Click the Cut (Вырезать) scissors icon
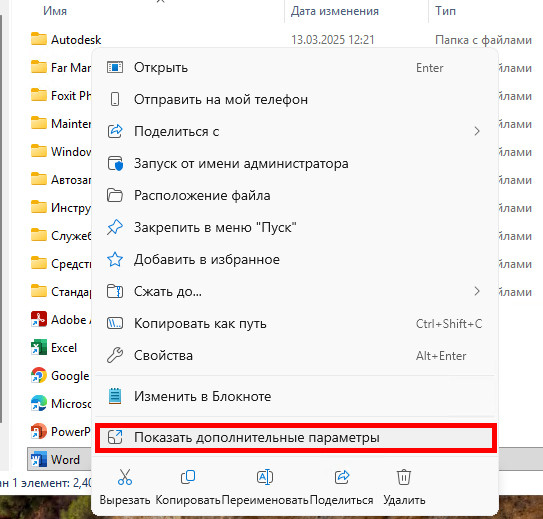The image size is (543, 519). tap(125, 477)
